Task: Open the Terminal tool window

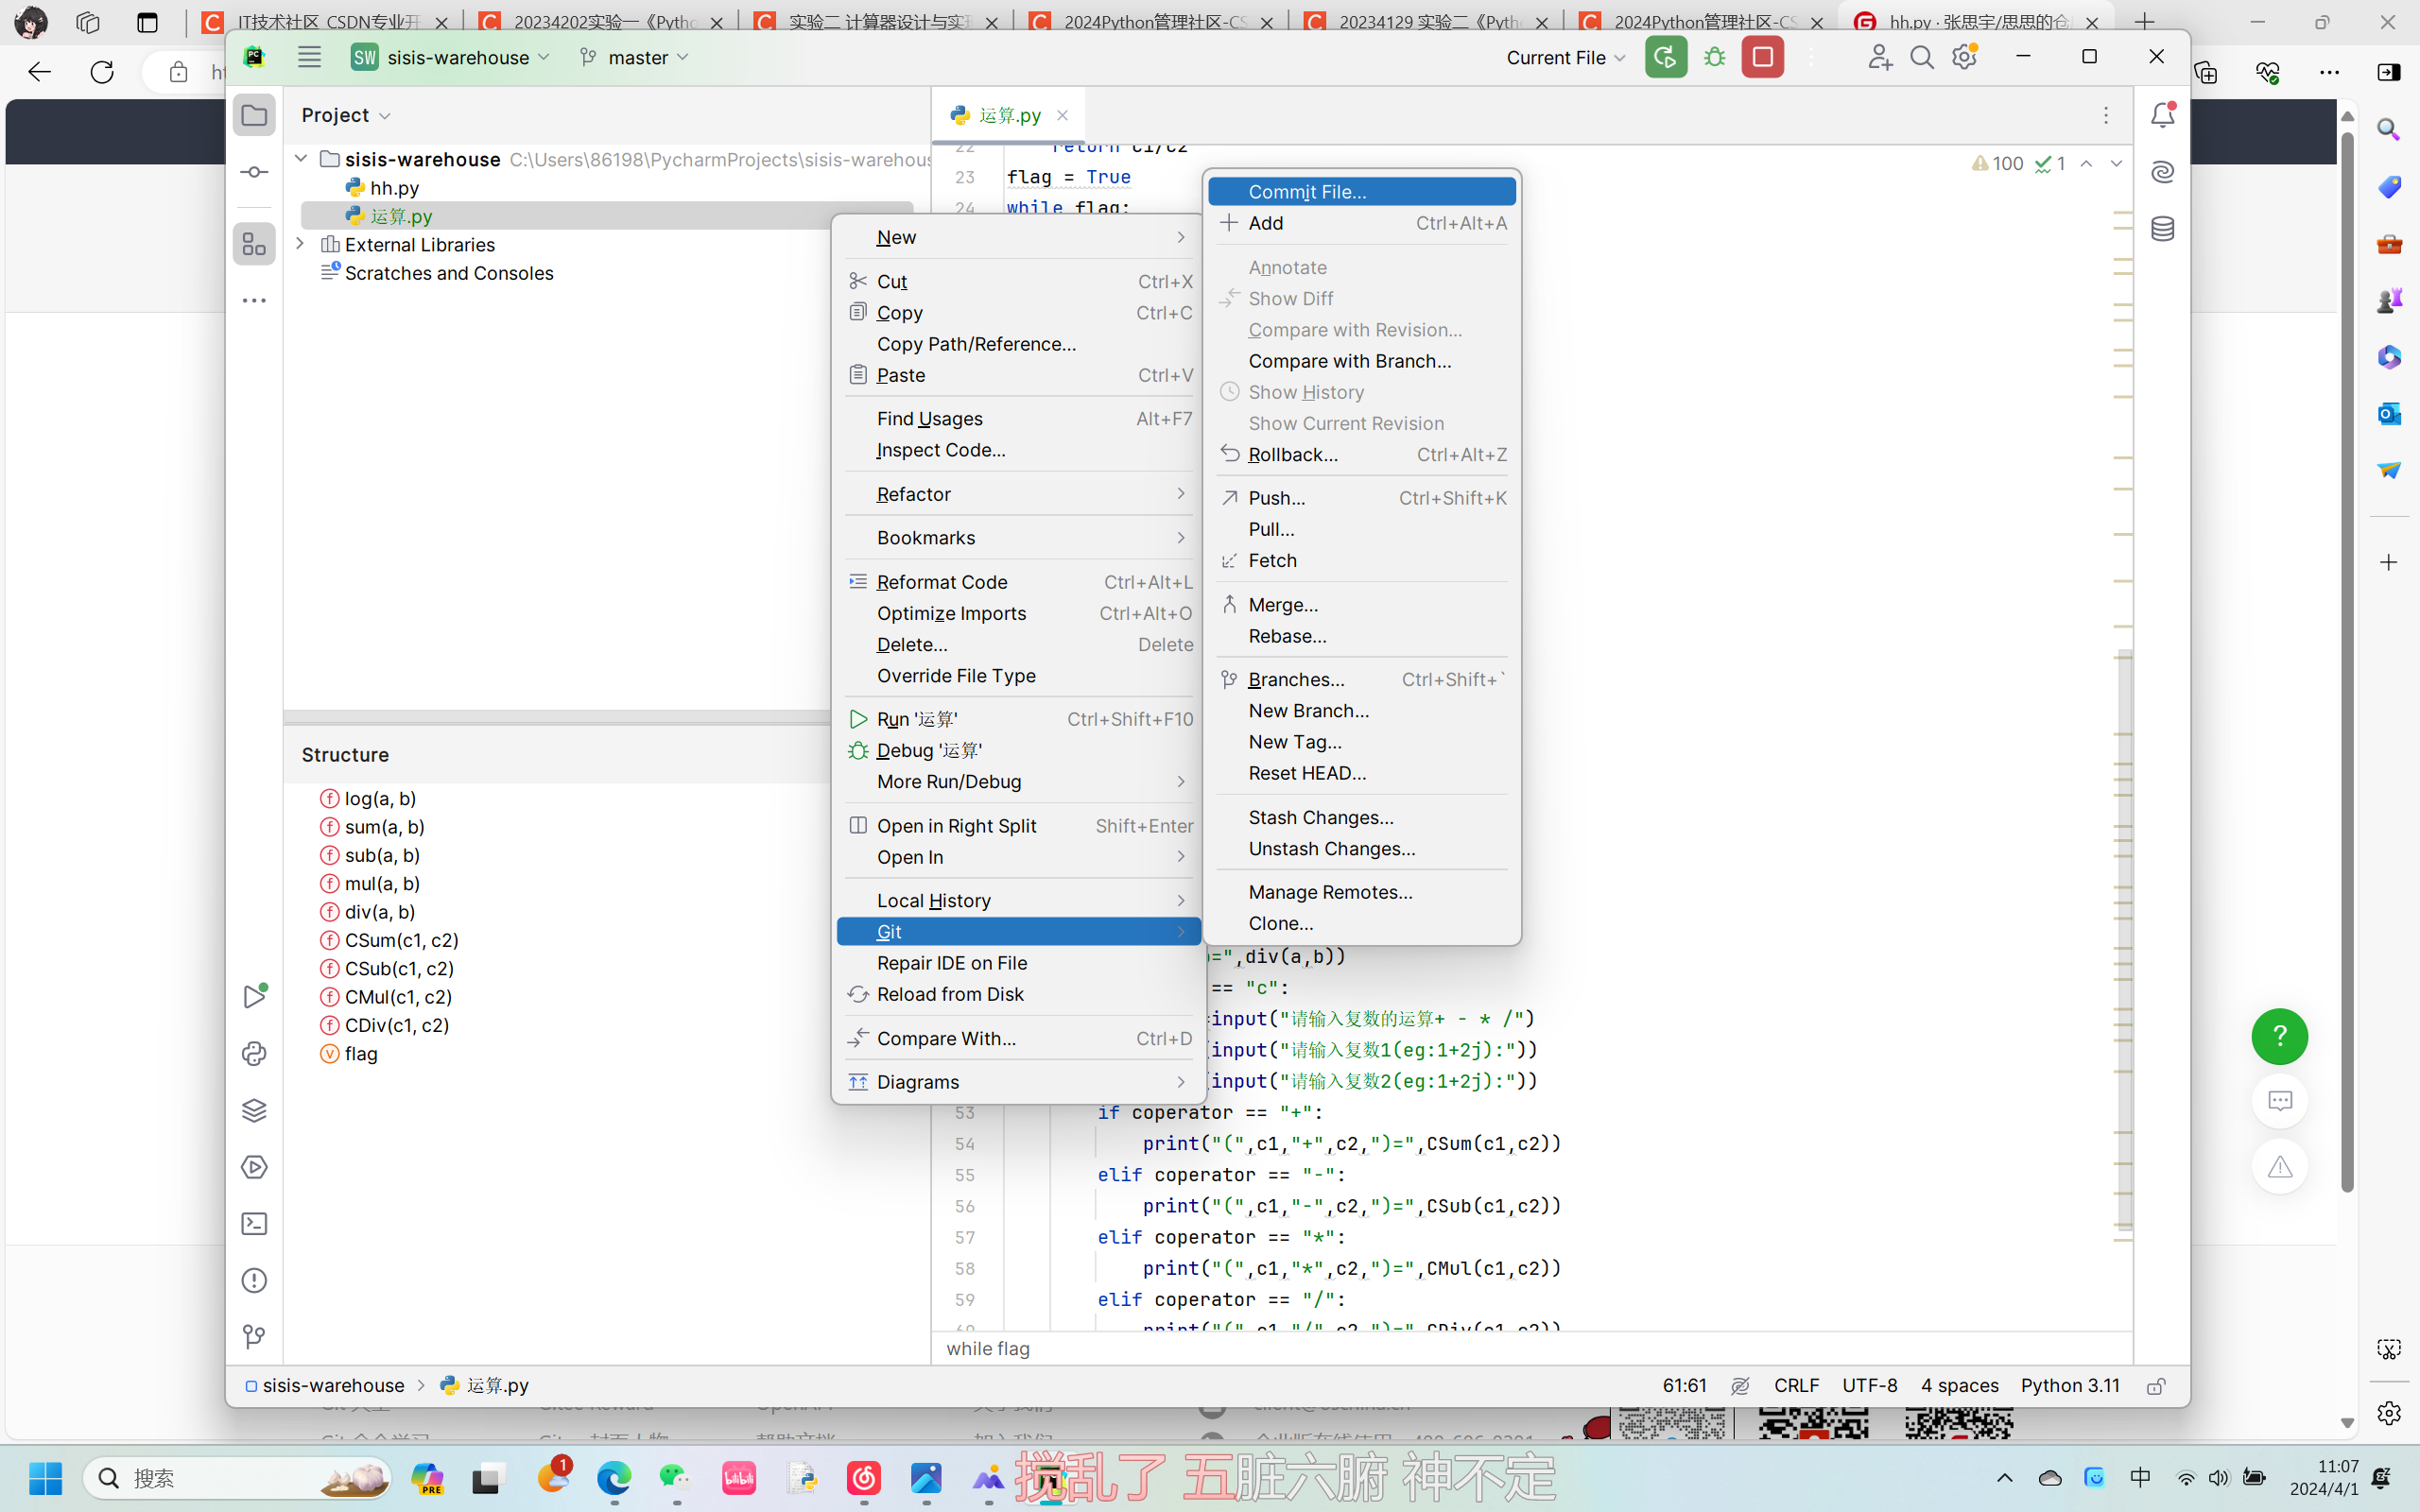Action: click(x=254, y=1224)
